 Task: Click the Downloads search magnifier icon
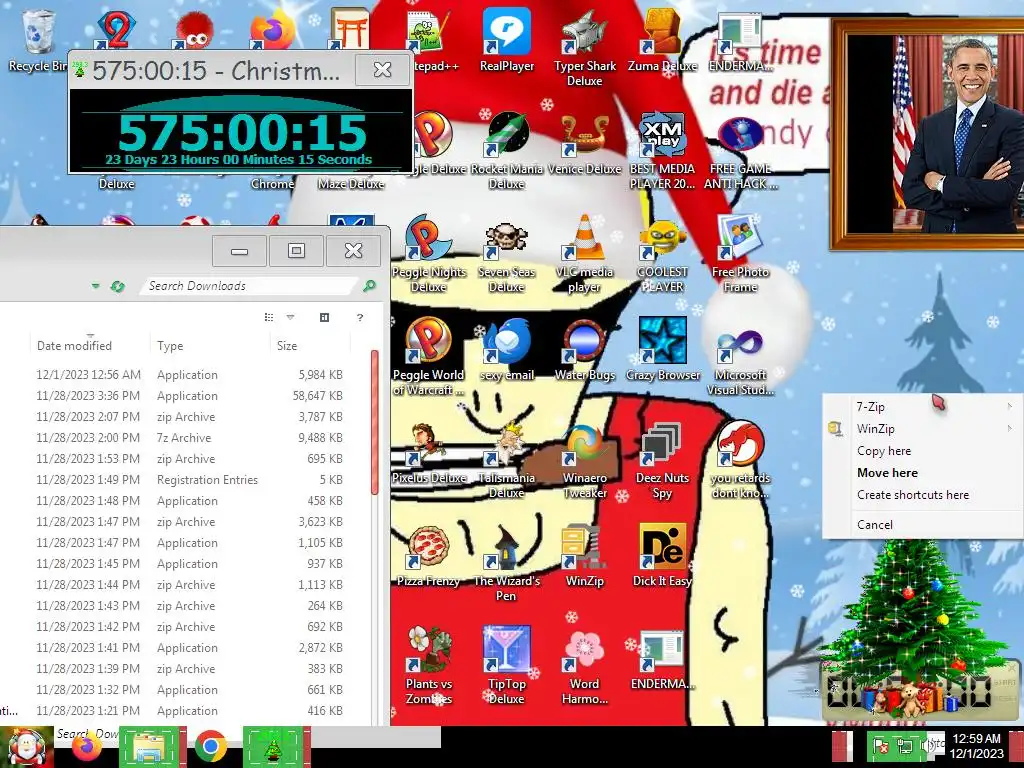370,285
